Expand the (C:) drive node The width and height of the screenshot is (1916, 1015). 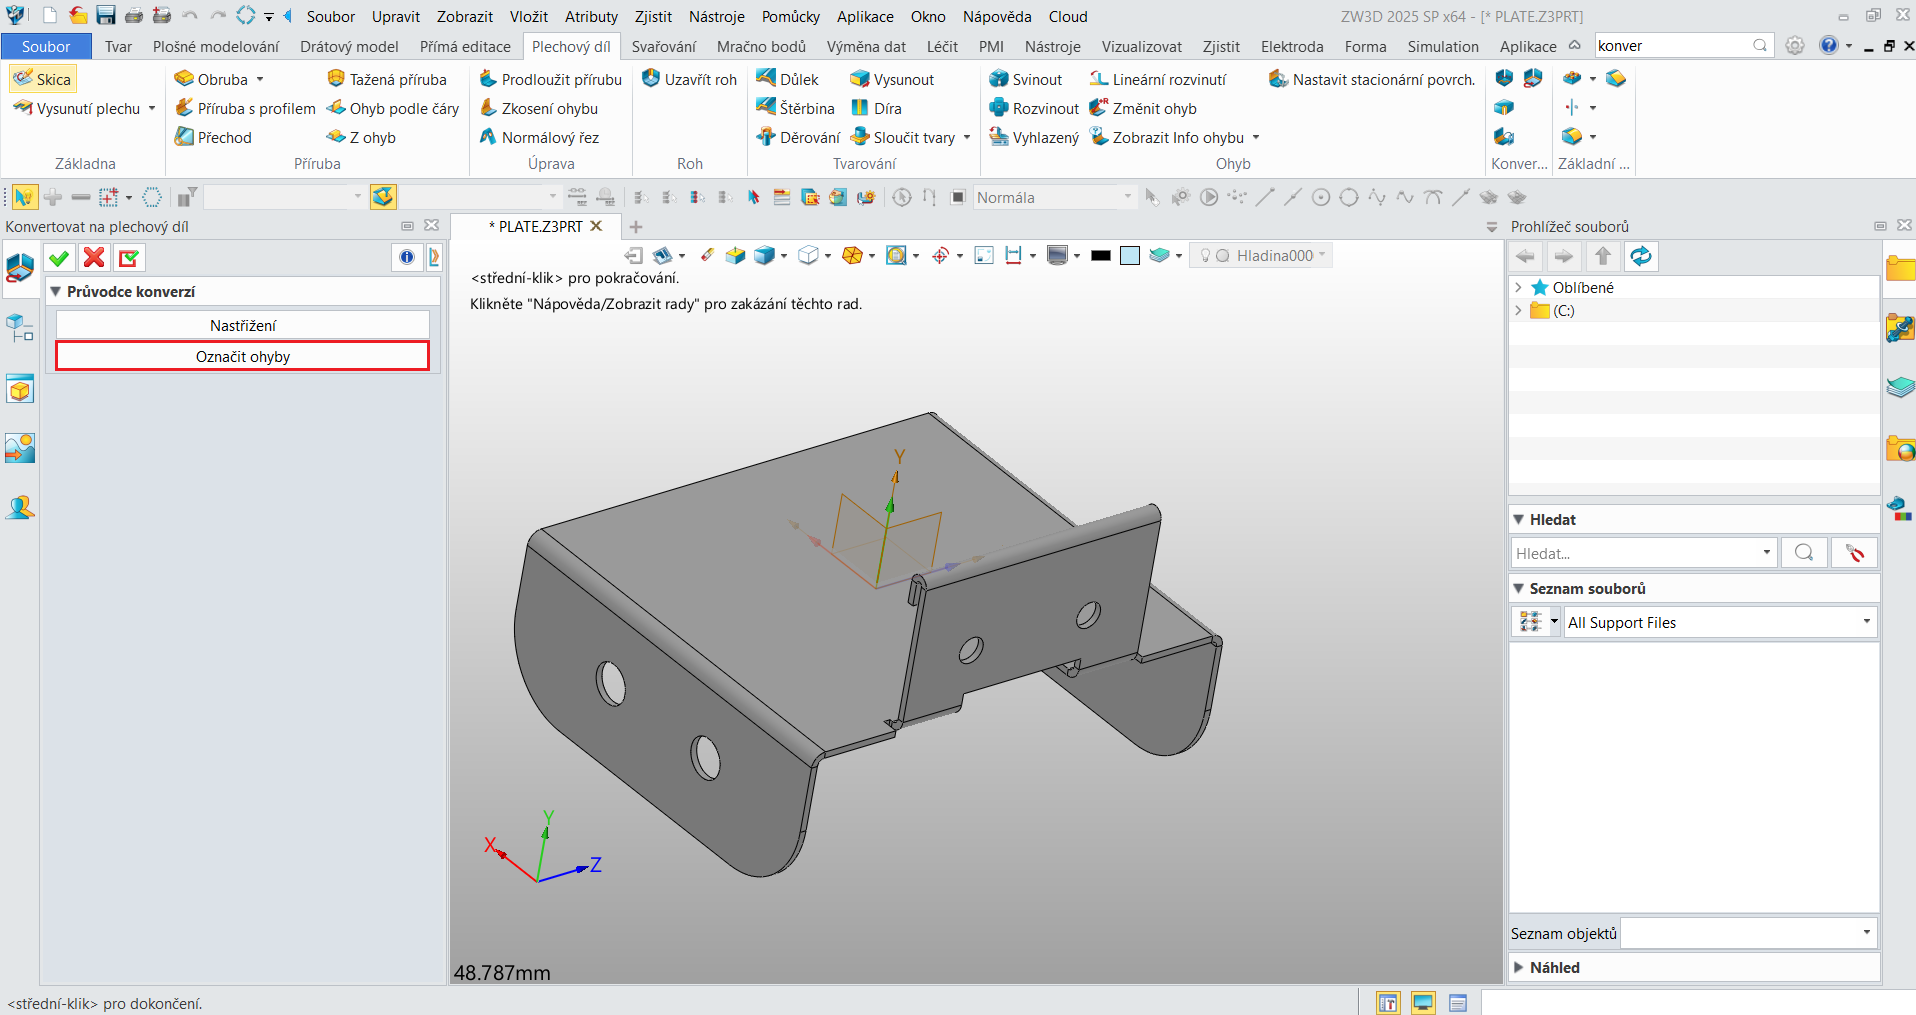click(x=1518, y=310)
